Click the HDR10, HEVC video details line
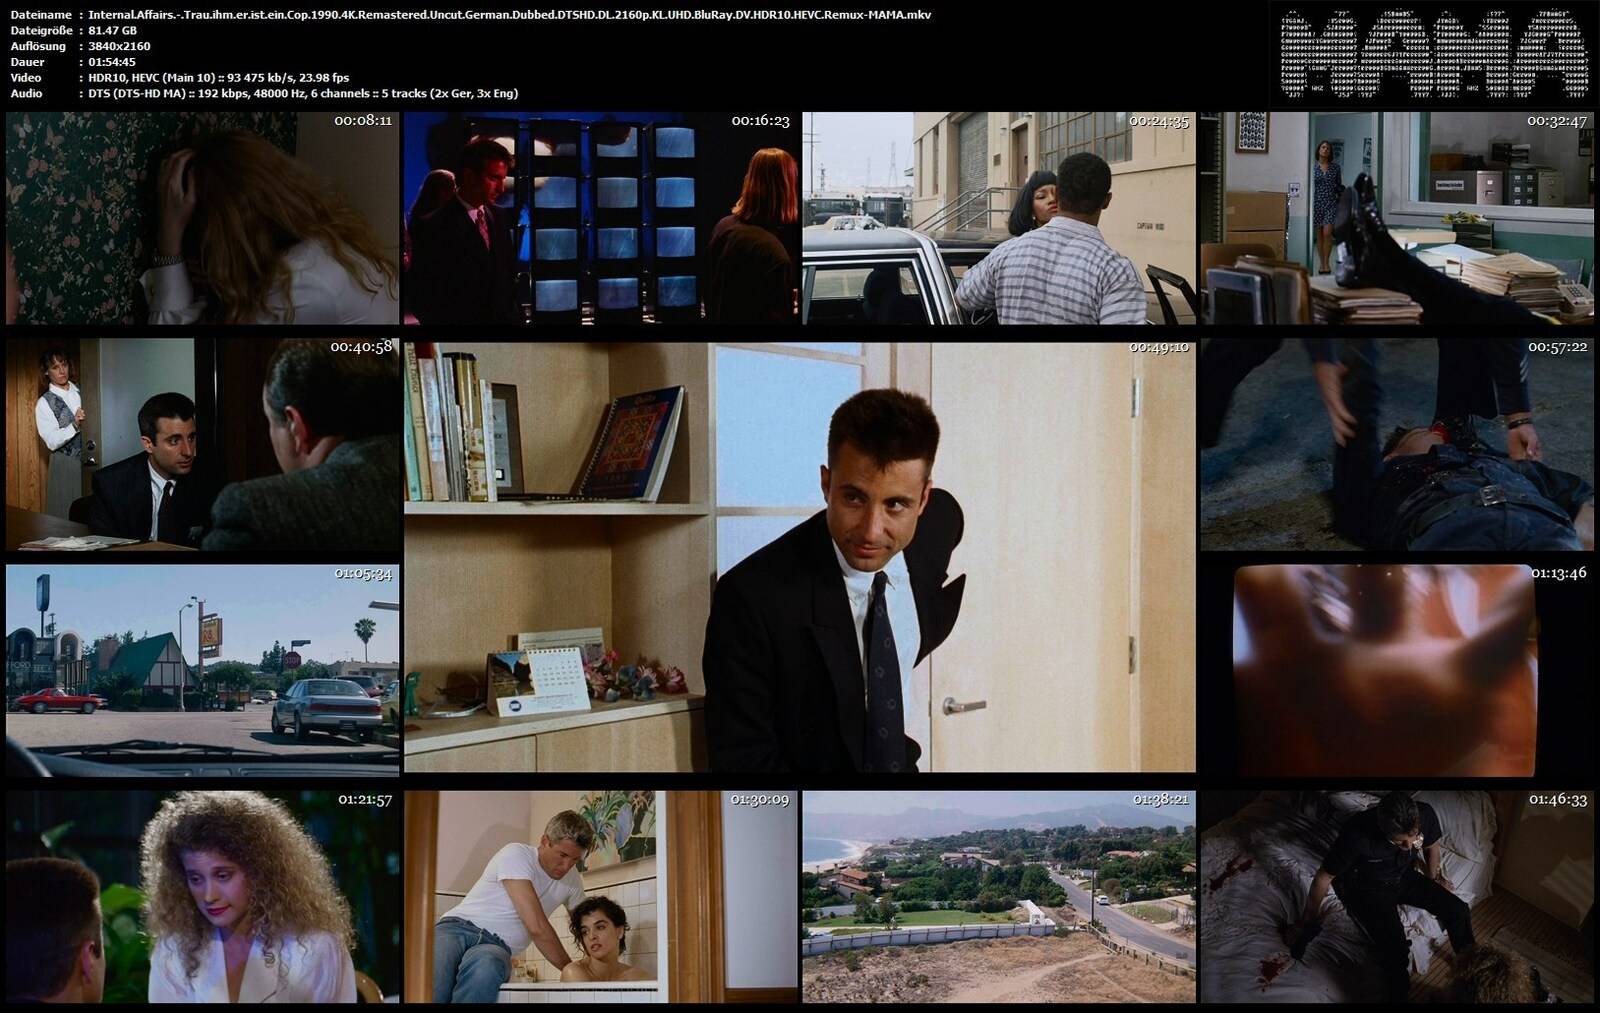 219,77
